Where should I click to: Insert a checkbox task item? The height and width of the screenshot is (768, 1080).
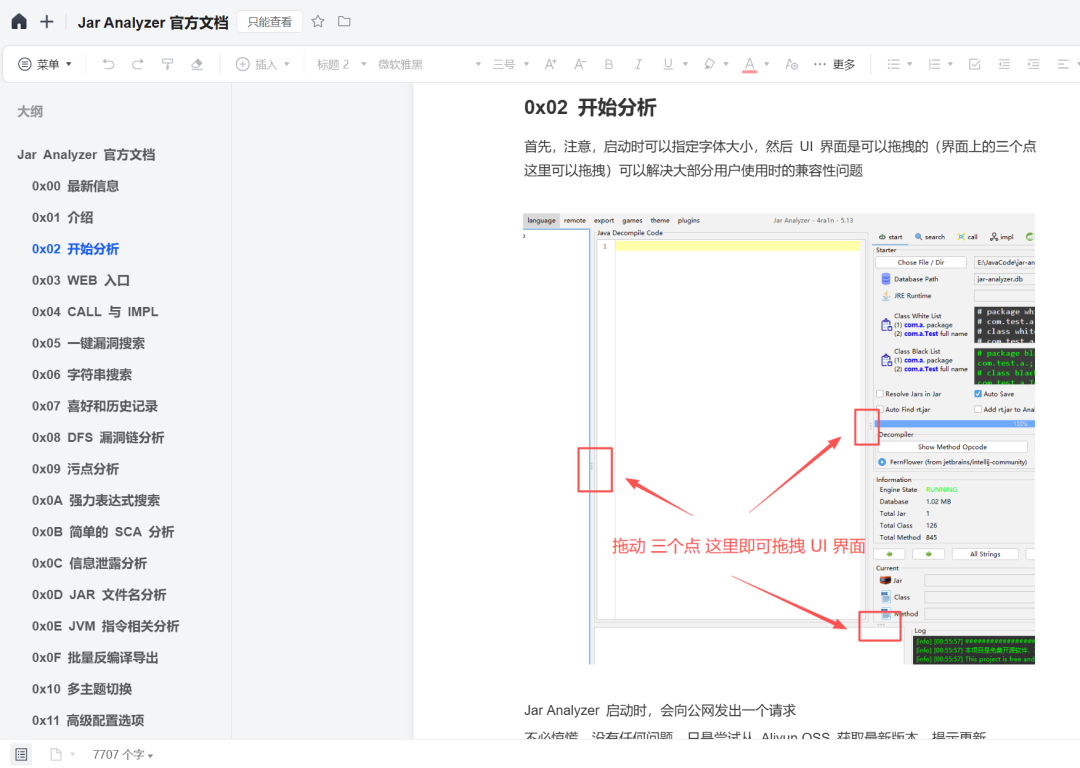tap(975, 64)
